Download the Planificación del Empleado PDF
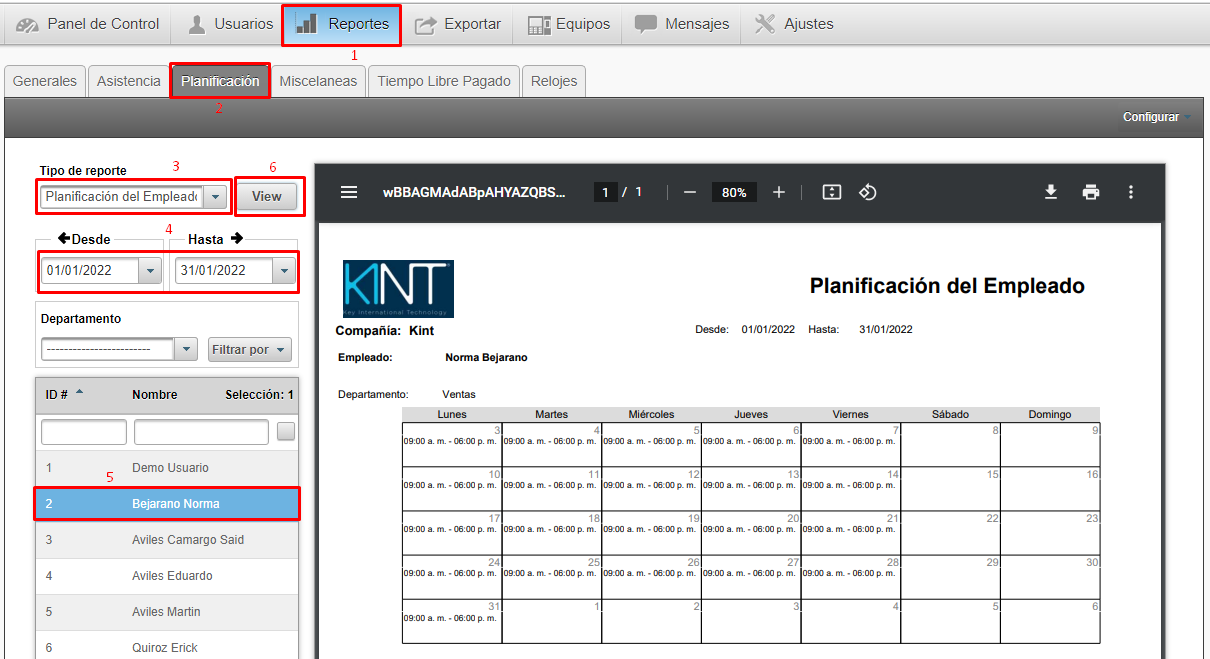This screenshot has width=1210, height=659. point(1051,192)
